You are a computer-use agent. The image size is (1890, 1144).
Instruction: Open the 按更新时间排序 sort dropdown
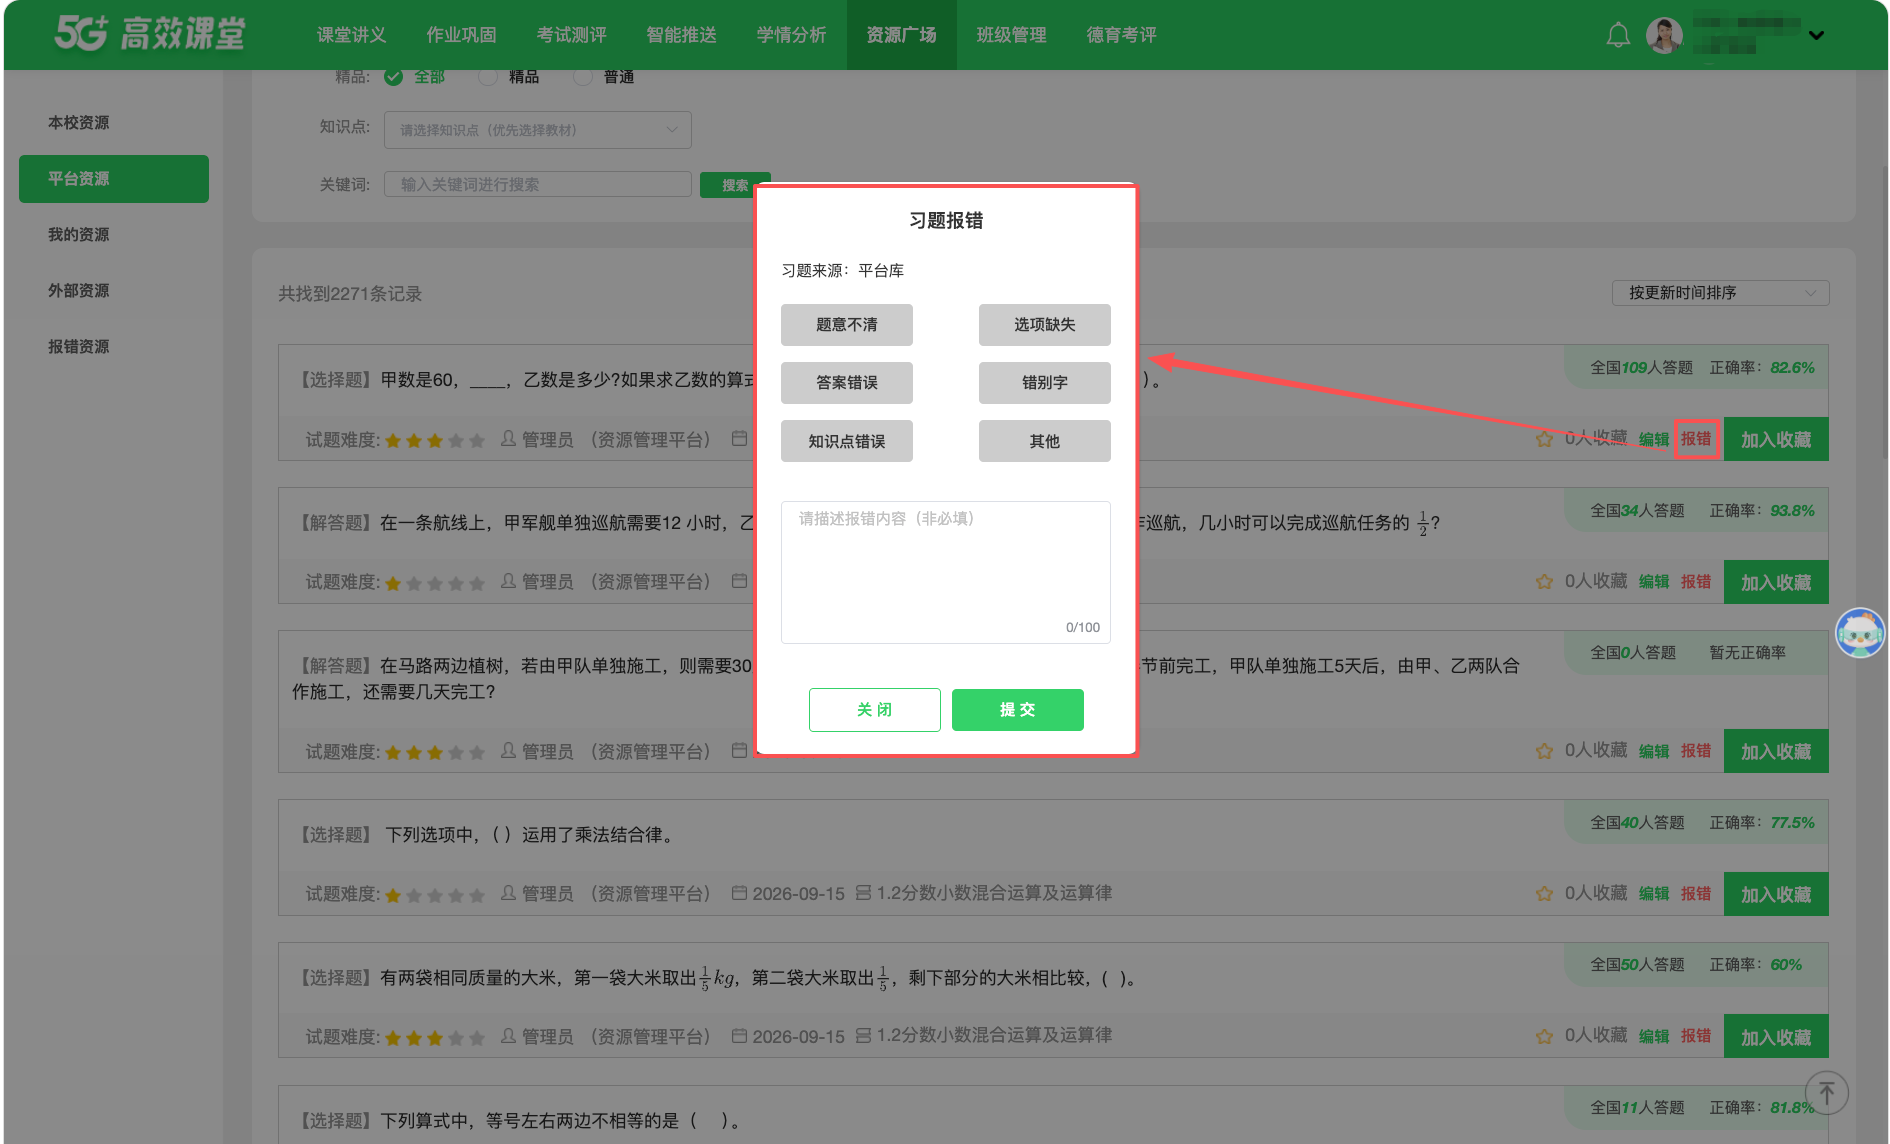[1721, 293]
